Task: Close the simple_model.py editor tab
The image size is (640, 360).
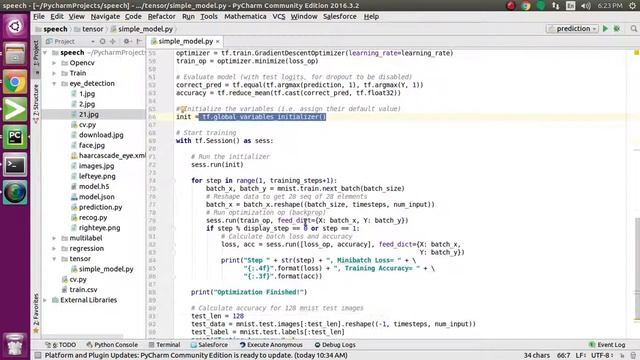Action: (x=218, y=41)
